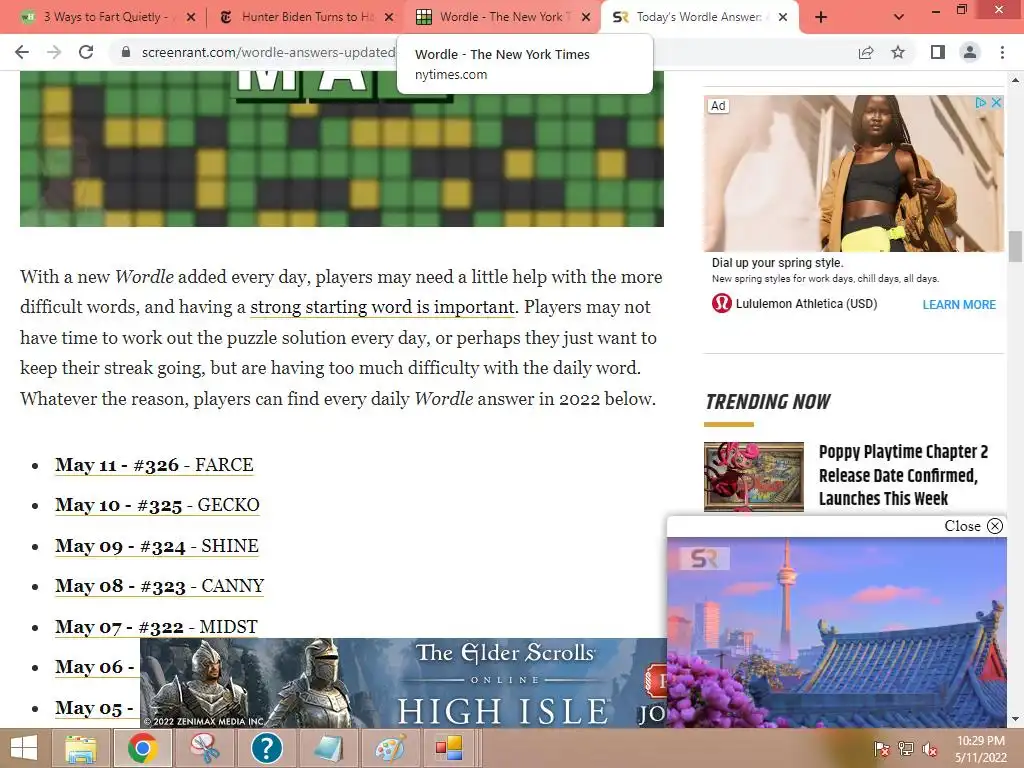Open the Lululemon model ad image

pos(854,173)
